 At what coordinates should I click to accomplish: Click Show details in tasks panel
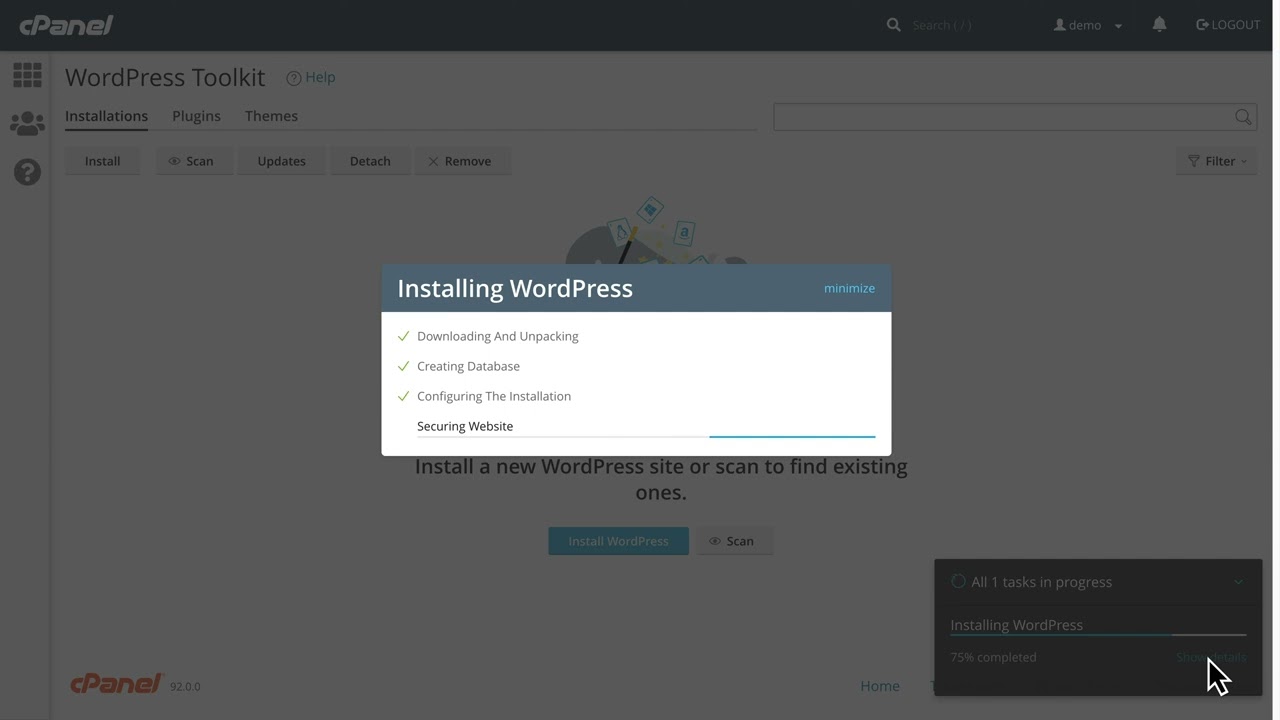[1211, 657]
